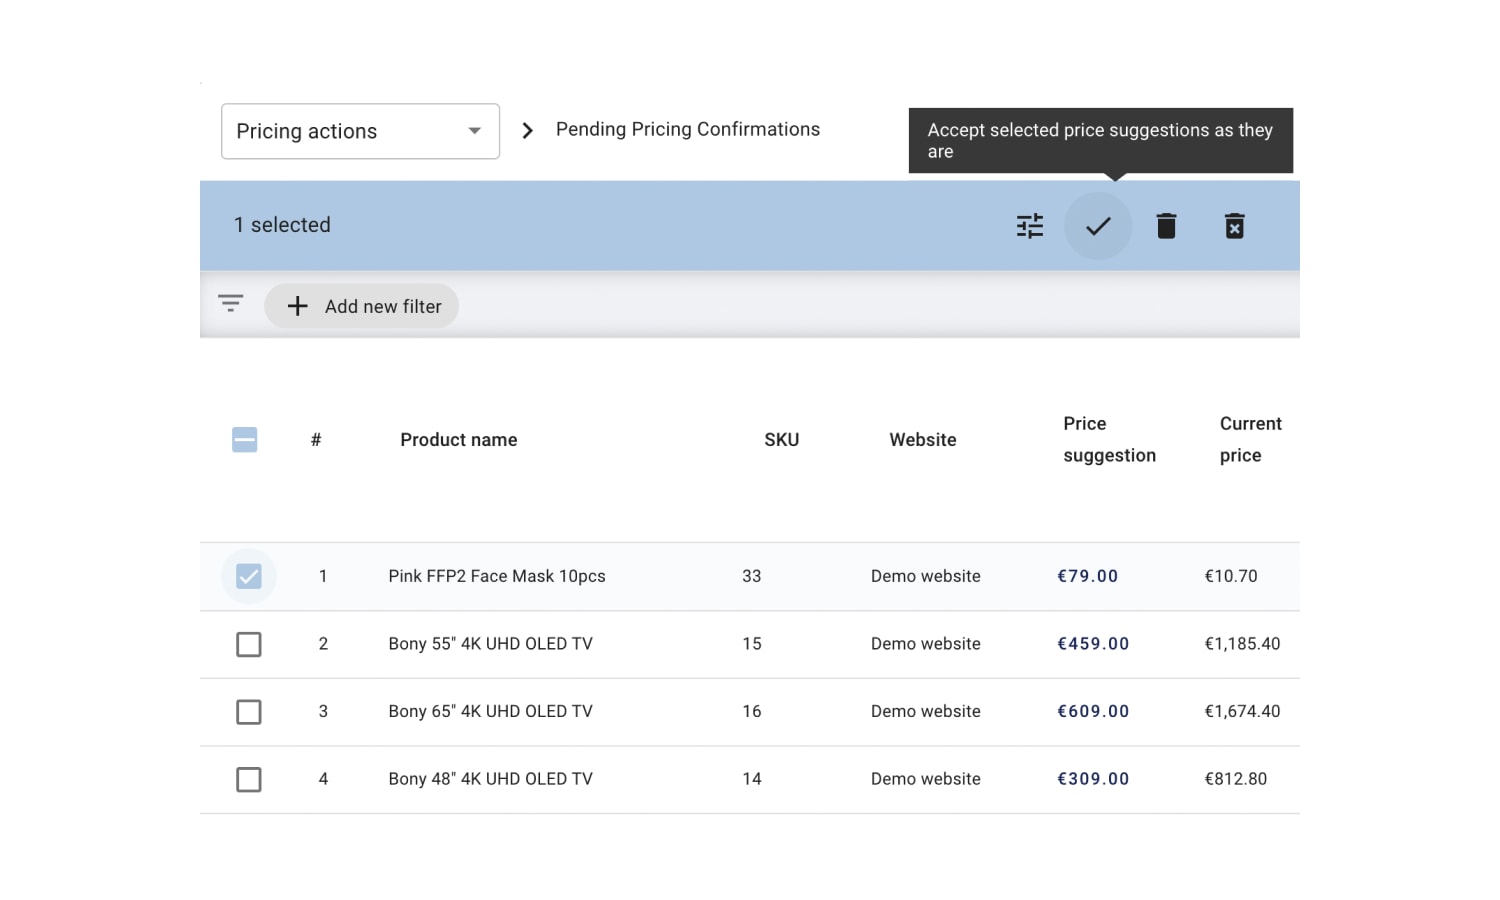Screen dimensions: 1500x900
Task: Click the €609.00 price suggestion
Action: point(1093,711)
